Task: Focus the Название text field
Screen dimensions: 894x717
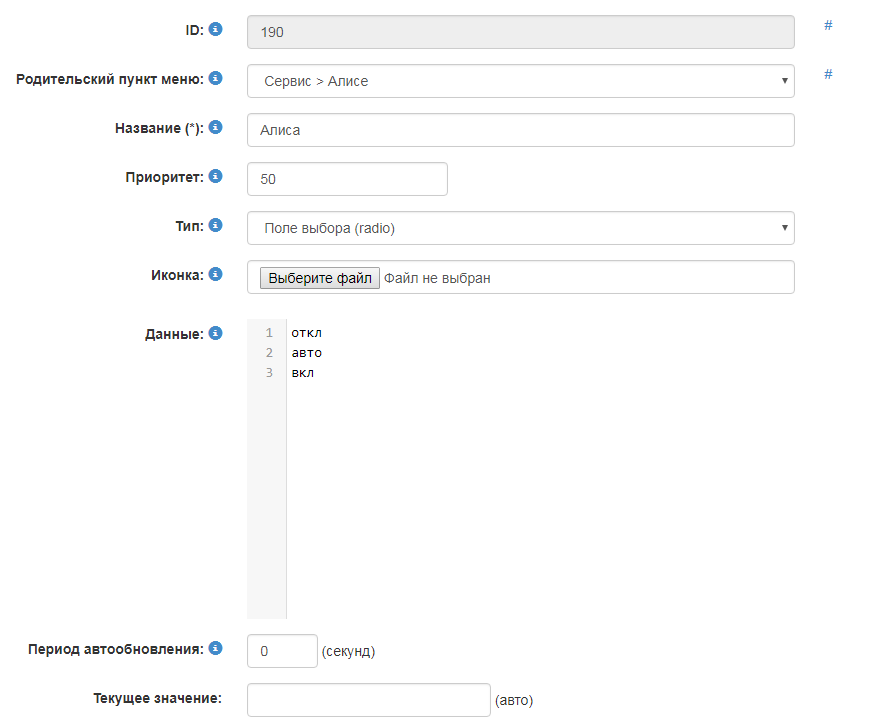Action: (x=520, y=130)
